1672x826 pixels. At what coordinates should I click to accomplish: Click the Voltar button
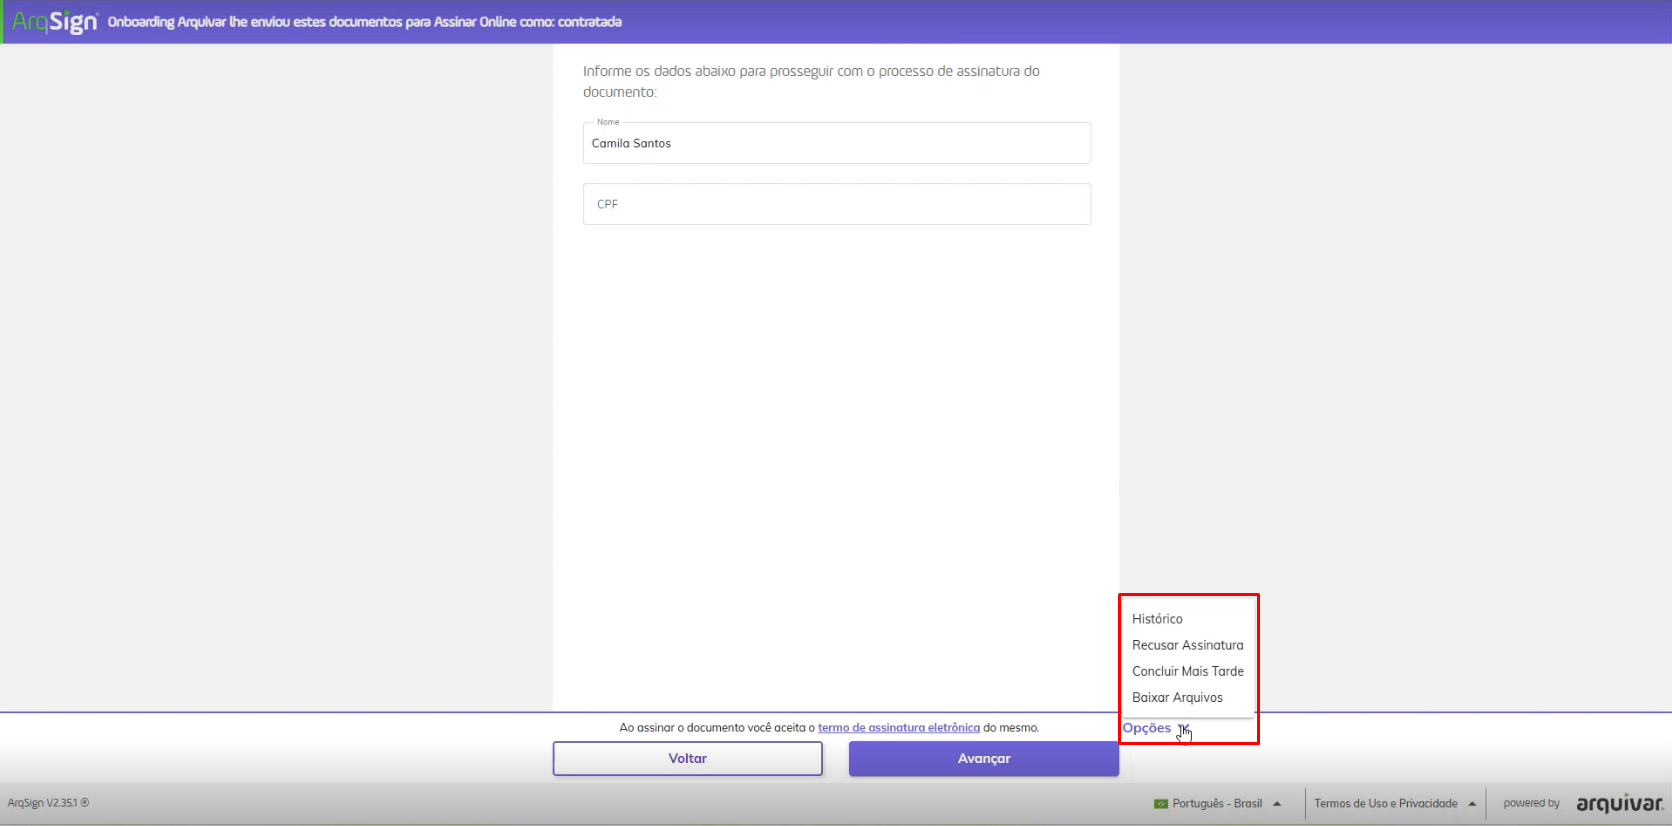(688, 759)
